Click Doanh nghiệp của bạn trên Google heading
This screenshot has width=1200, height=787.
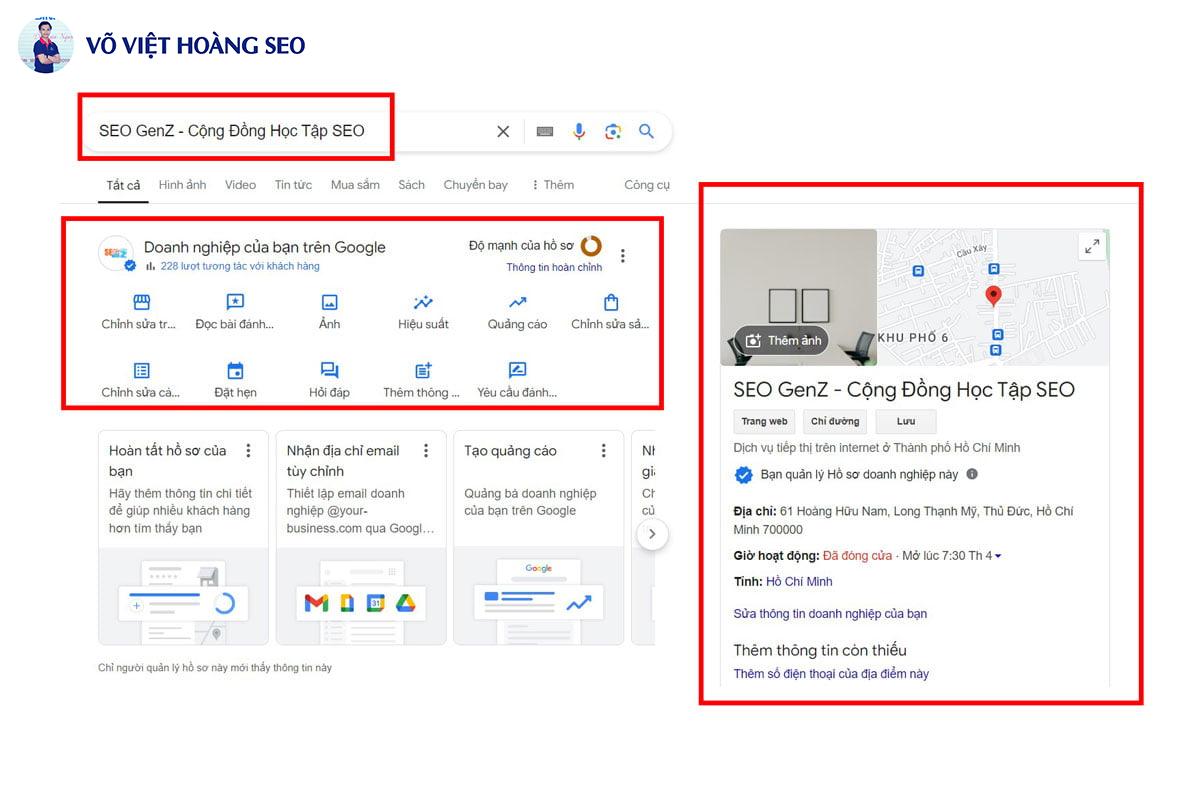click(x=264, y=247)
